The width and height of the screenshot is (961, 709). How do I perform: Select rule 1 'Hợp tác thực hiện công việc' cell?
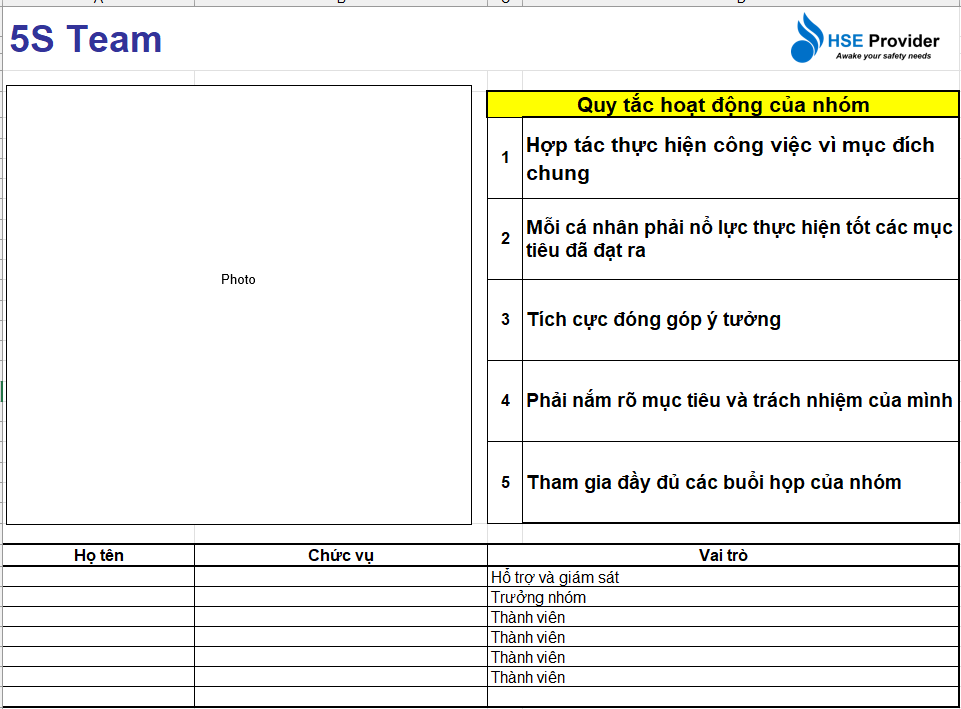pos(740,158)
